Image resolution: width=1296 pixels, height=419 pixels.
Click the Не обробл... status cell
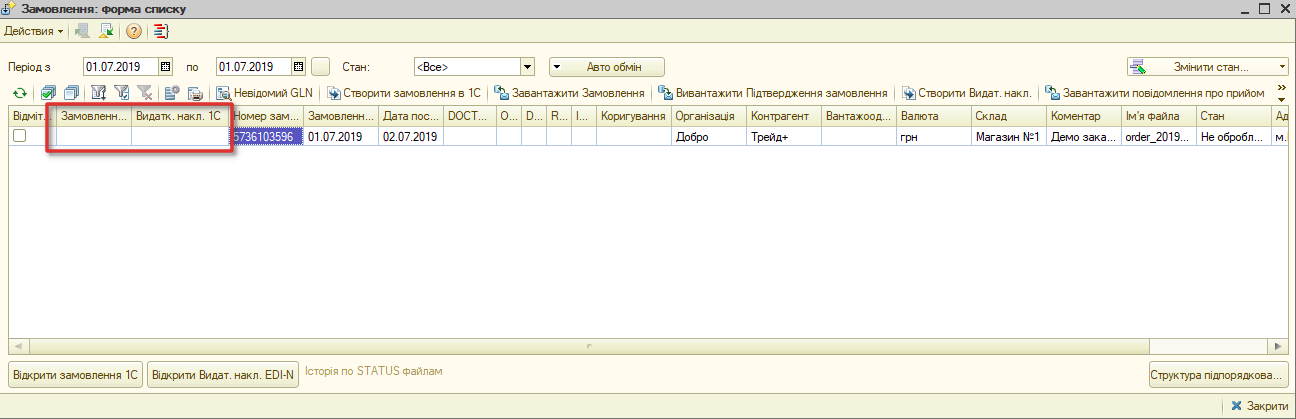coord(1234,137)
